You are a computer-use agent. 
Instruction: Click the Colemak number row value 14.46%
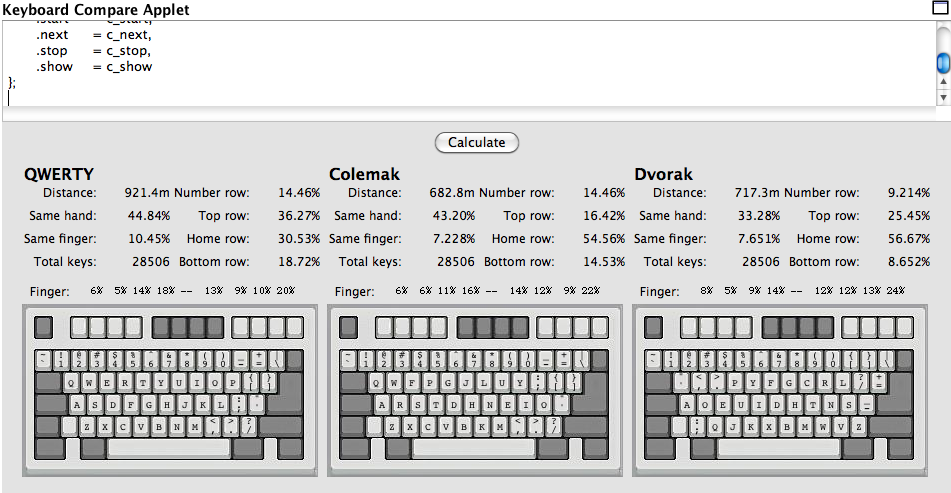pyautogui.click(x=604, y=193)
